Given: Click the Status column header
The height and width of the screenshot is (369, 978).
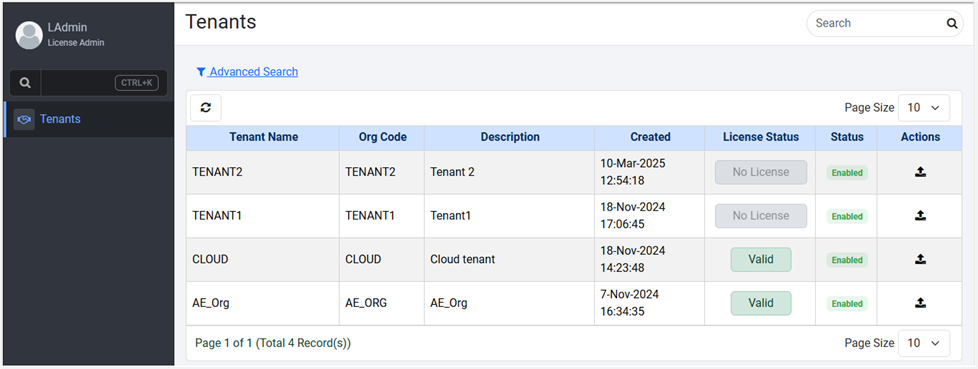Looking at the screenshot, I should 846,137.
